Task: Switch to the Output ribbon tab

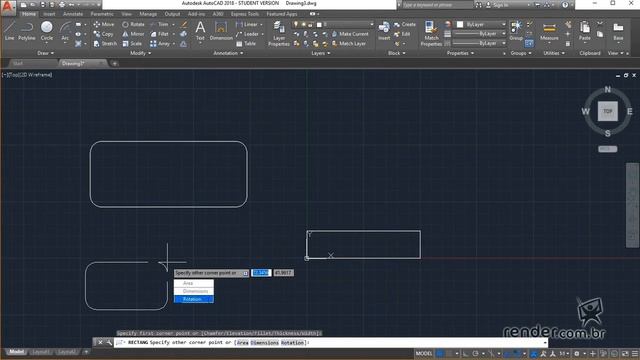Action: (172, 14)
